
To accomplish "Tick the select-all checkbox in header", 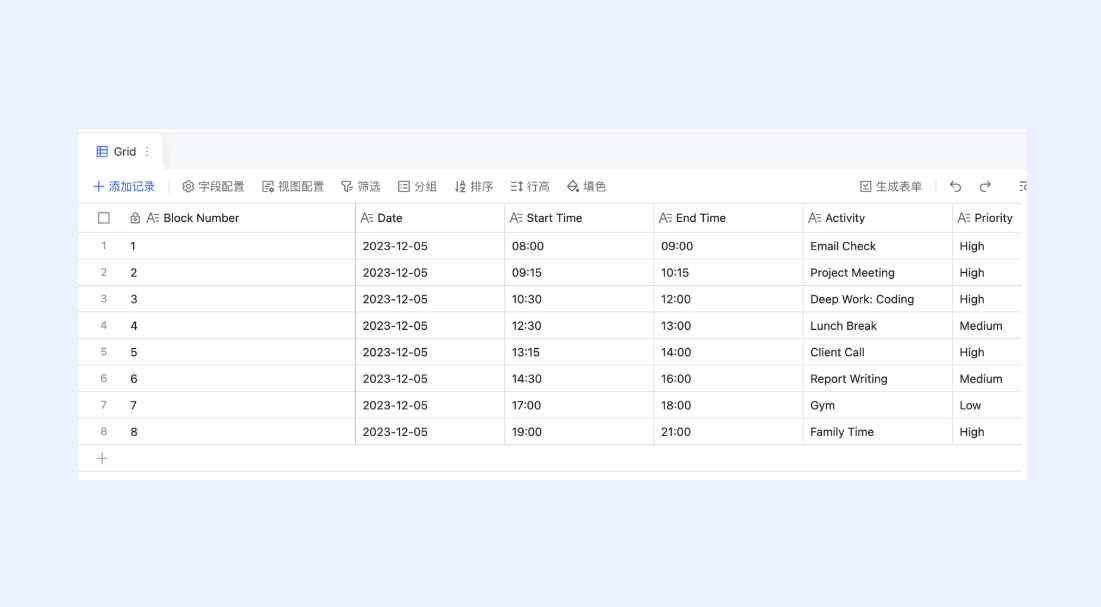I will [x=104, y=218].
